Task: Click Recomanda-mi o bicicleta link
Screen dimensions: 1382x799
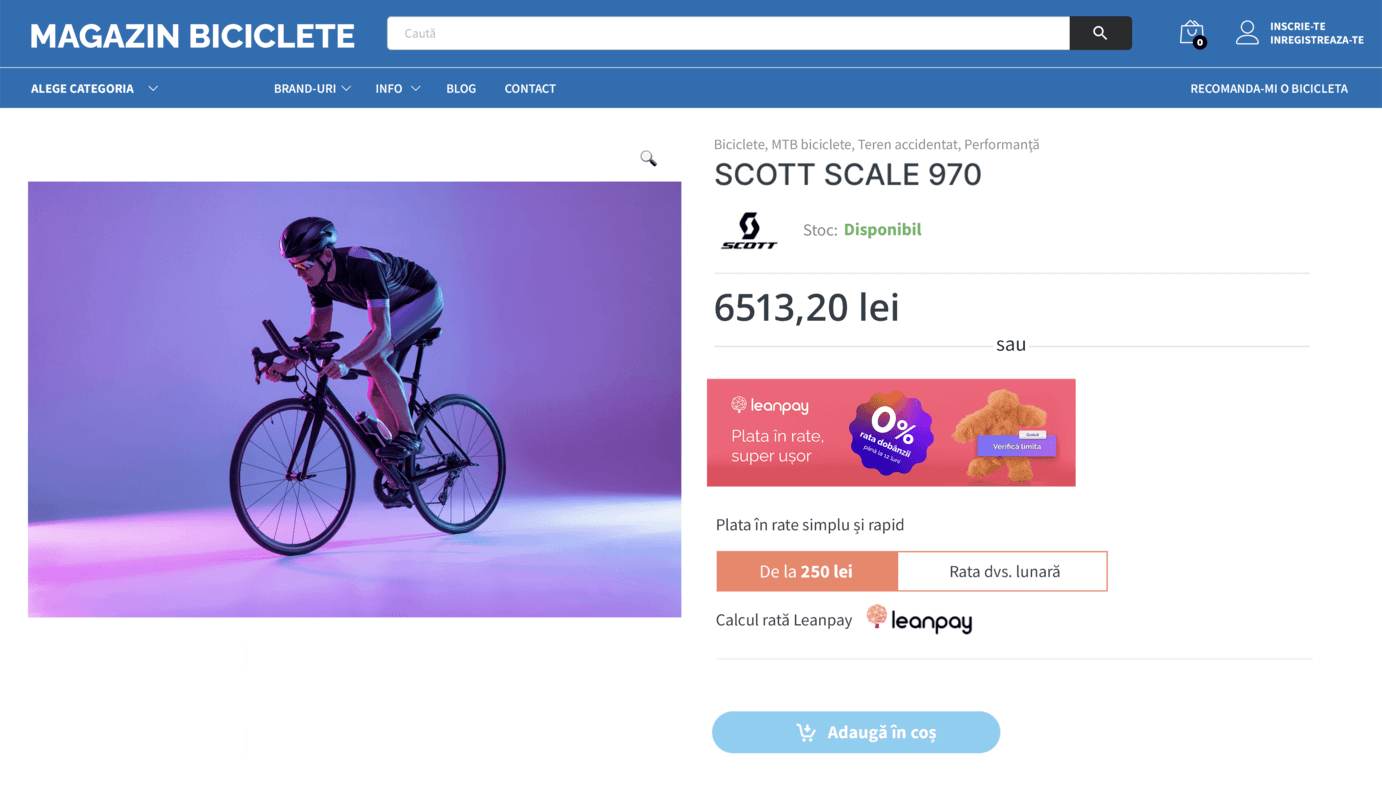Action: (1268, 88)
